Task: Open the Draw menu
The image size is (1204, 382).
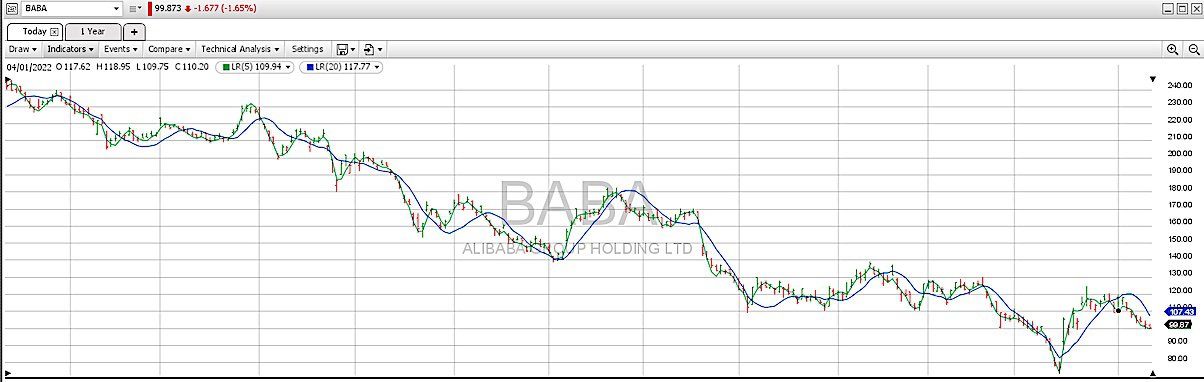Action: (22, 48)
